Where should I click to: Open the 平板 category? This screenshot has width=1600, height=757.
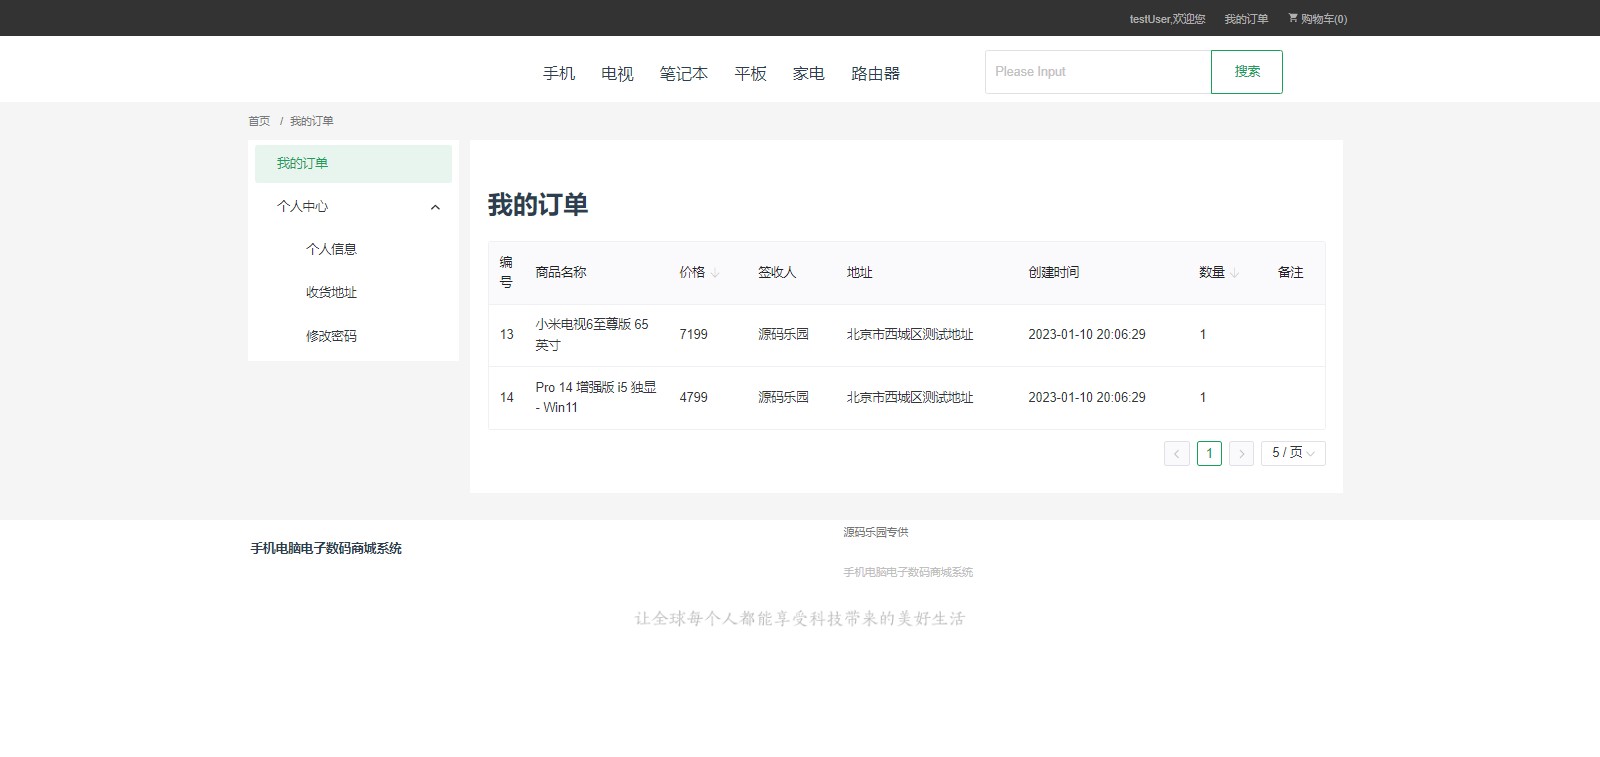pyautogui.click(x=750, y=73)
